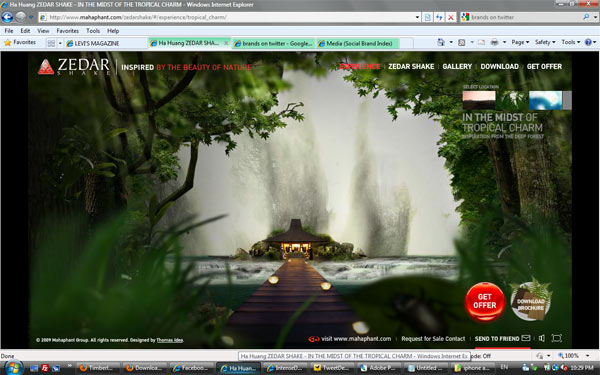
Task: Switch to the Timberl... Firefox taskbar window
Action: (99, 368)
